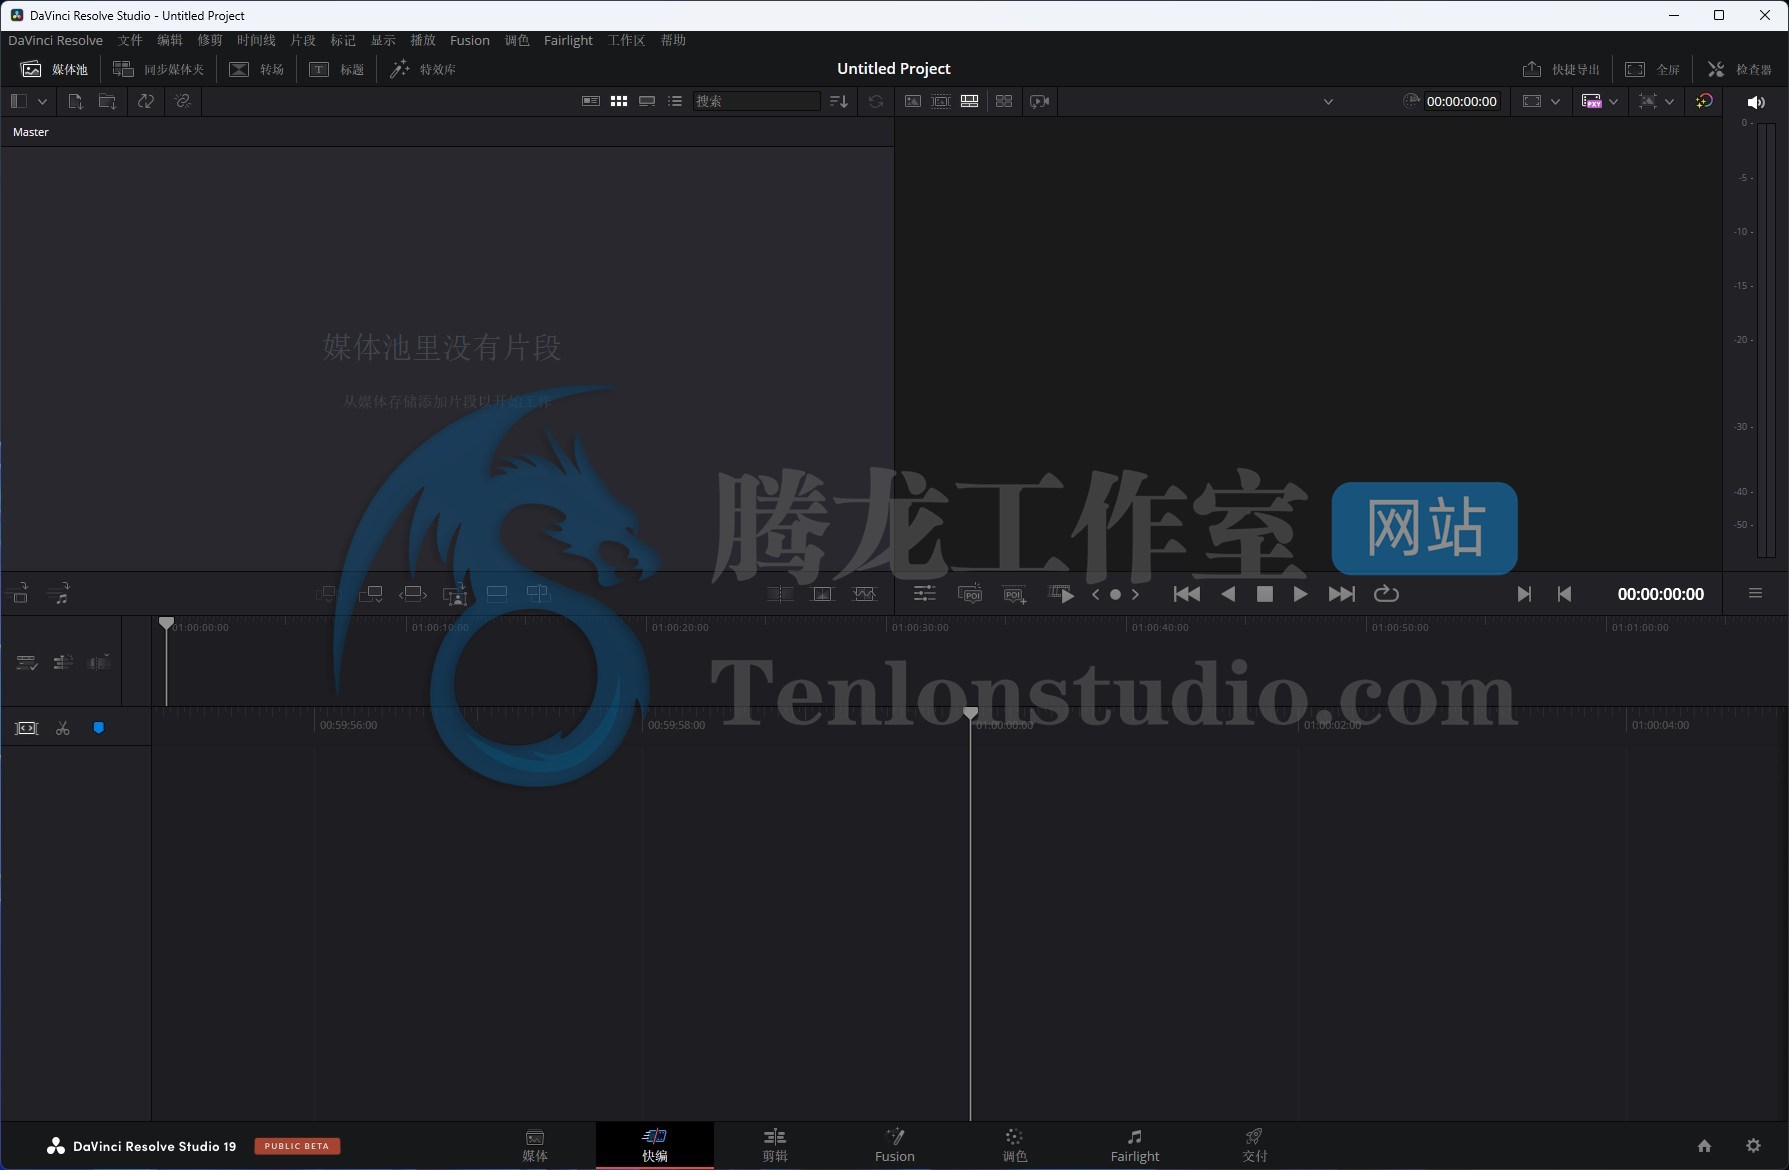Click the smart insert edit icon
Viewport: 1789px width, 1170px height.
[x=328, y=594]
